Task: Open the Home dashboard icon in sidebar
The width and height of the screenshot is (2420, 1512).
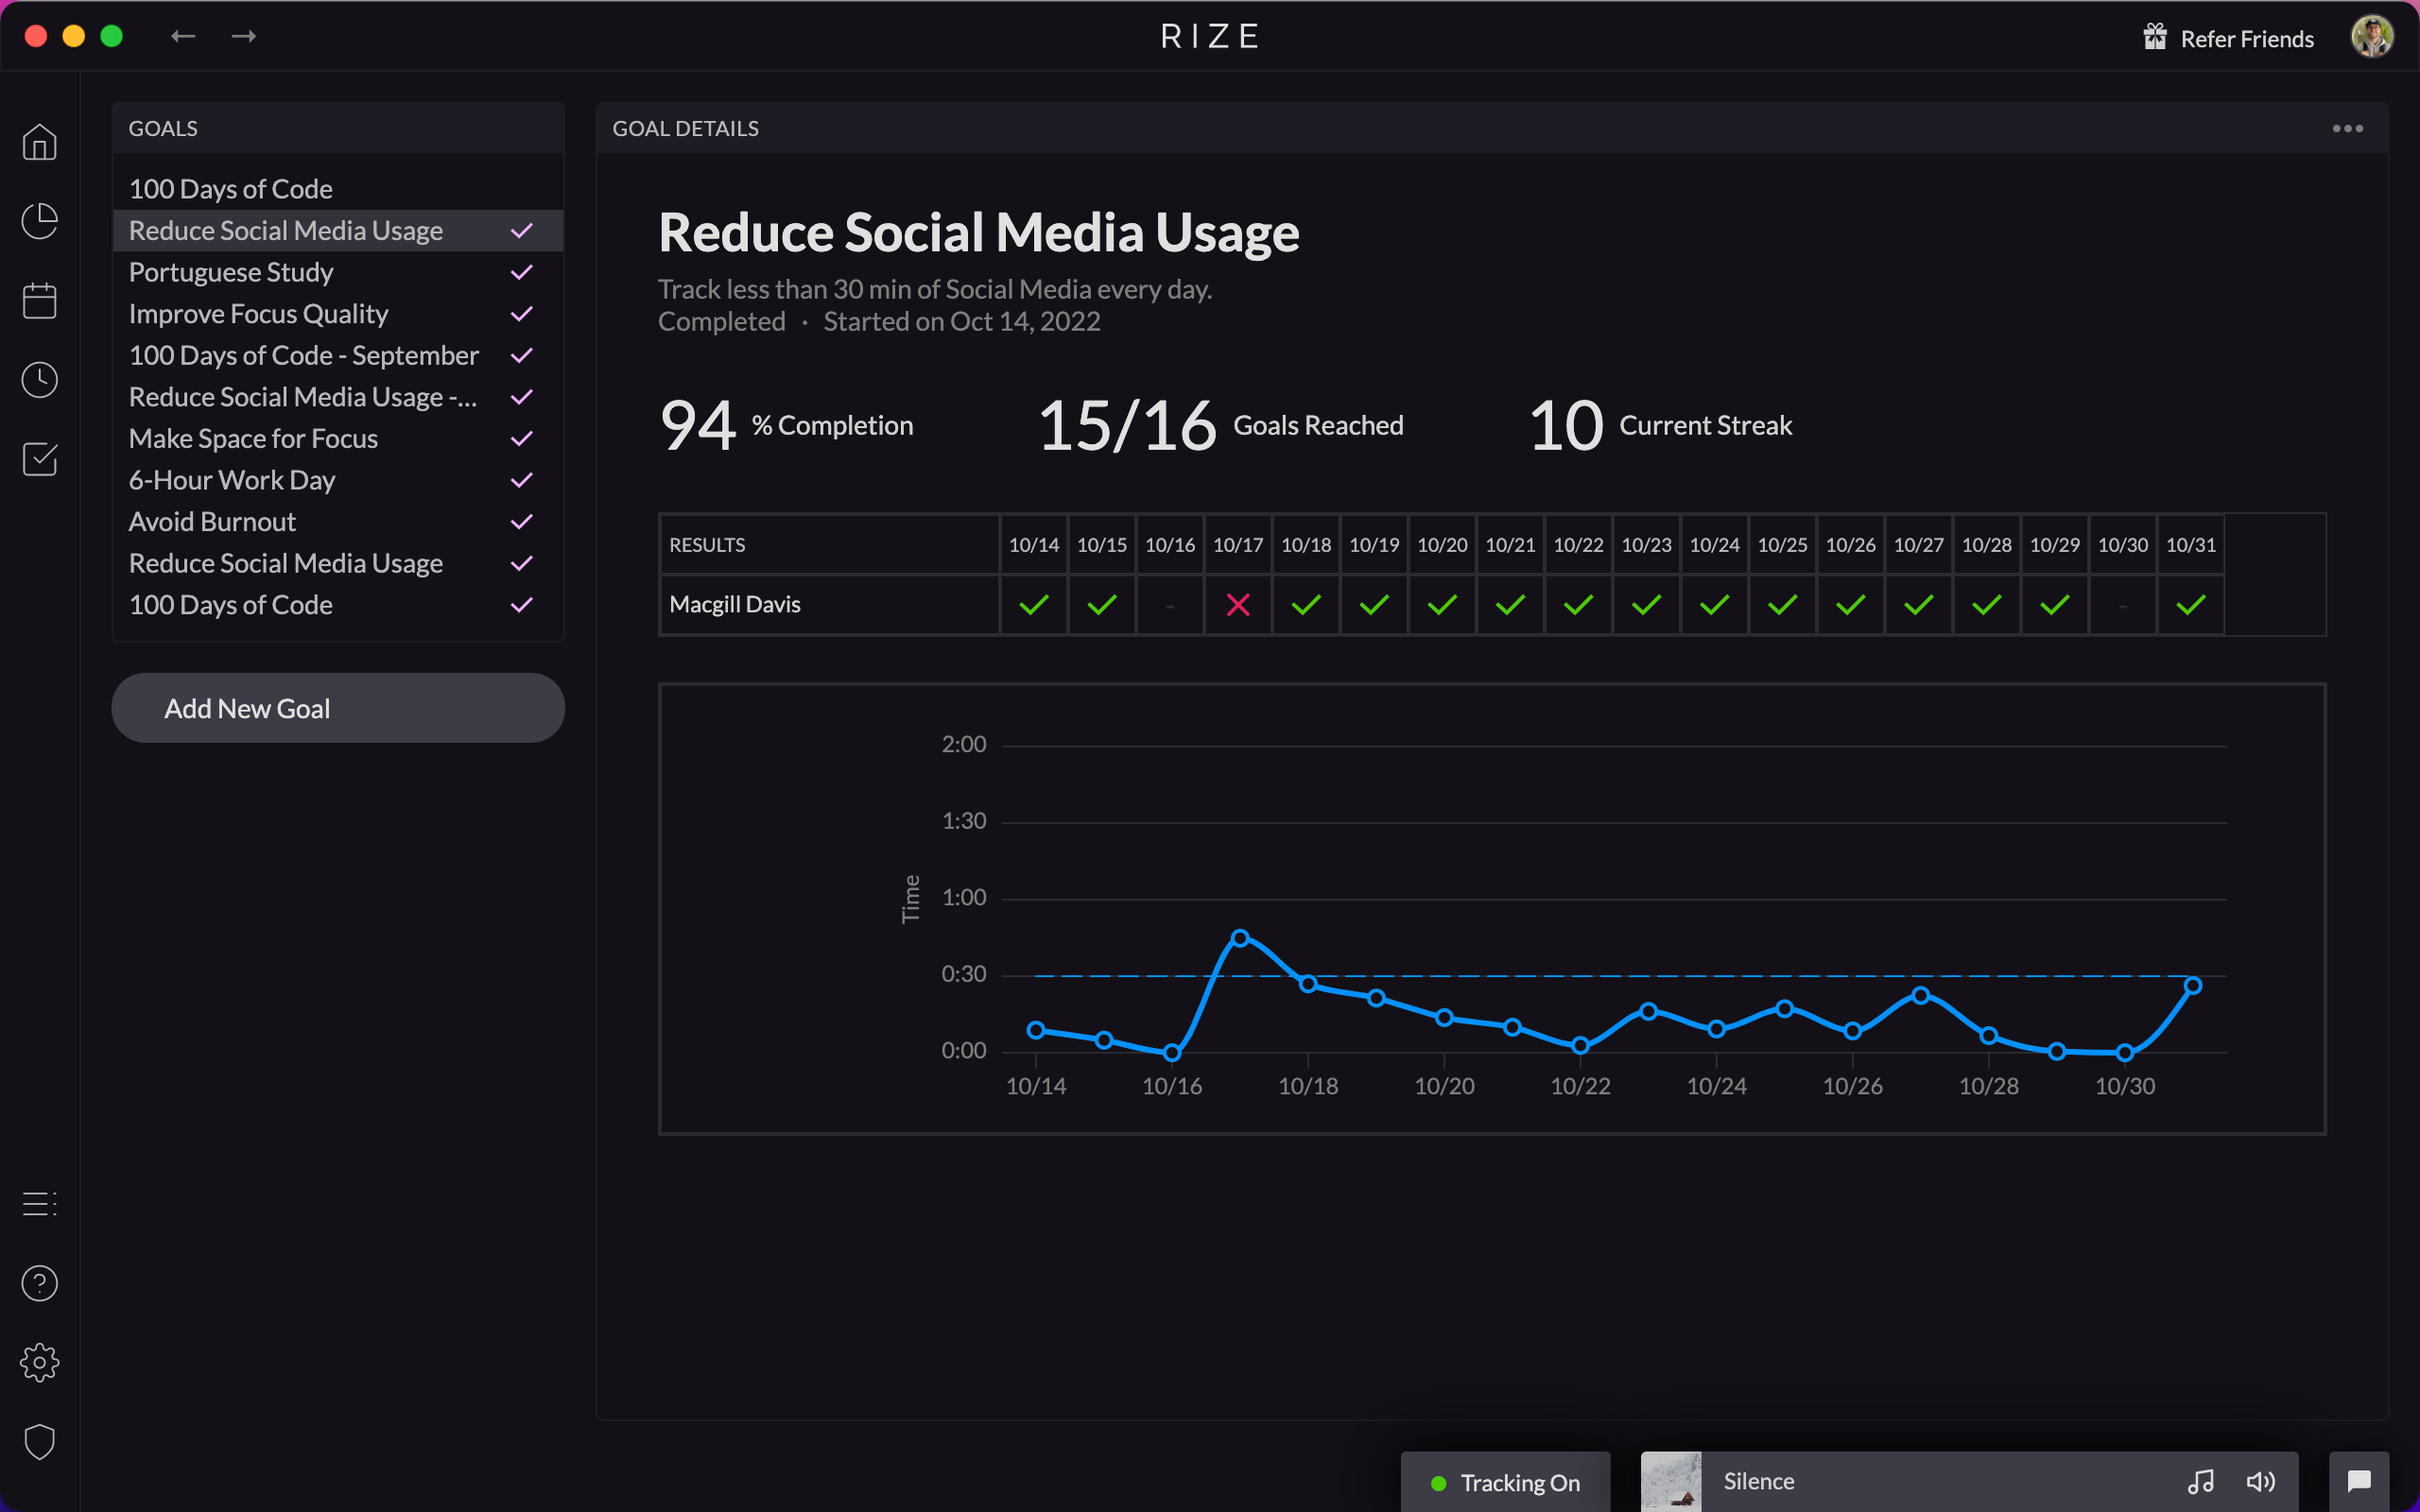Action: [40, 142]
